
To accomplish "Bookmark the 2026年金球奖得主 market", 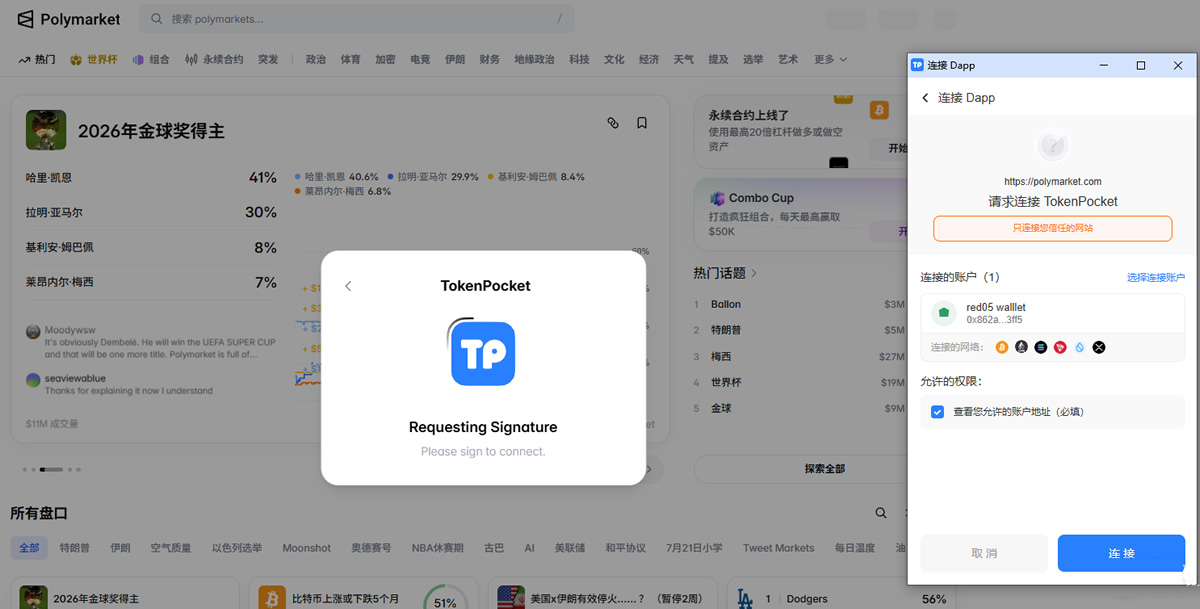I will tap(642, 123).
